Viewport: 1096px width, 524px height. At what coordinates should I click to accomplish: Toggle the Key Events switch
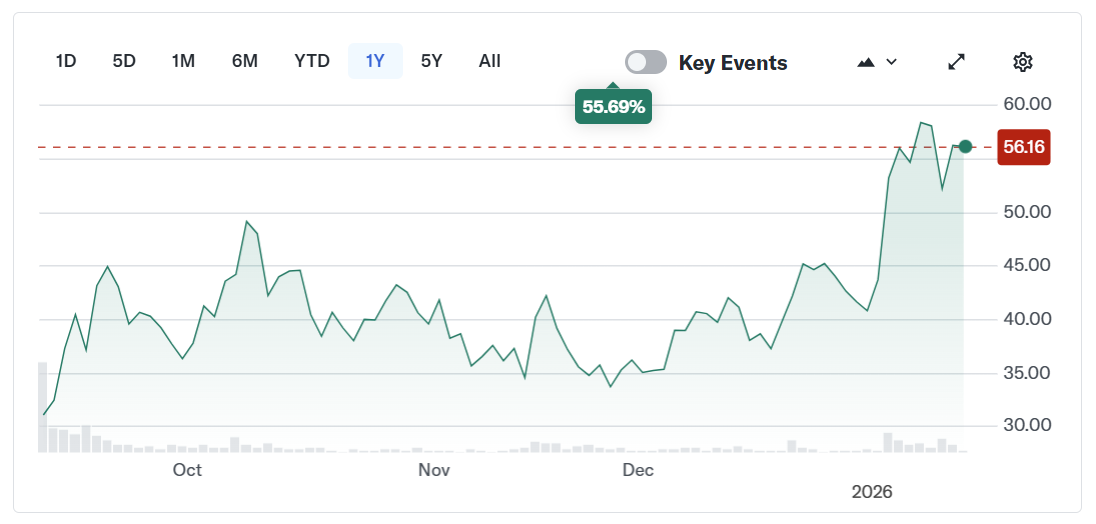click(646, 62)
